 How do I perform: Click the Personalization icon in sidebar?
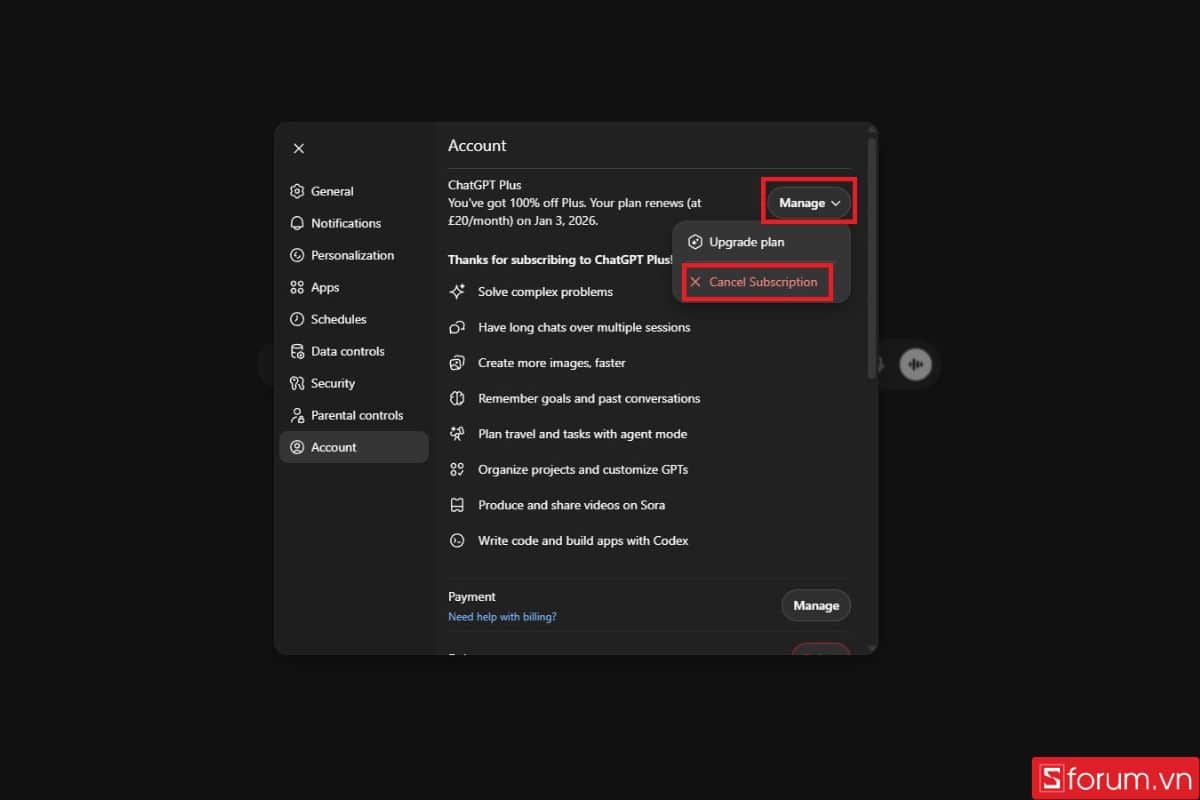coord(297,255)
